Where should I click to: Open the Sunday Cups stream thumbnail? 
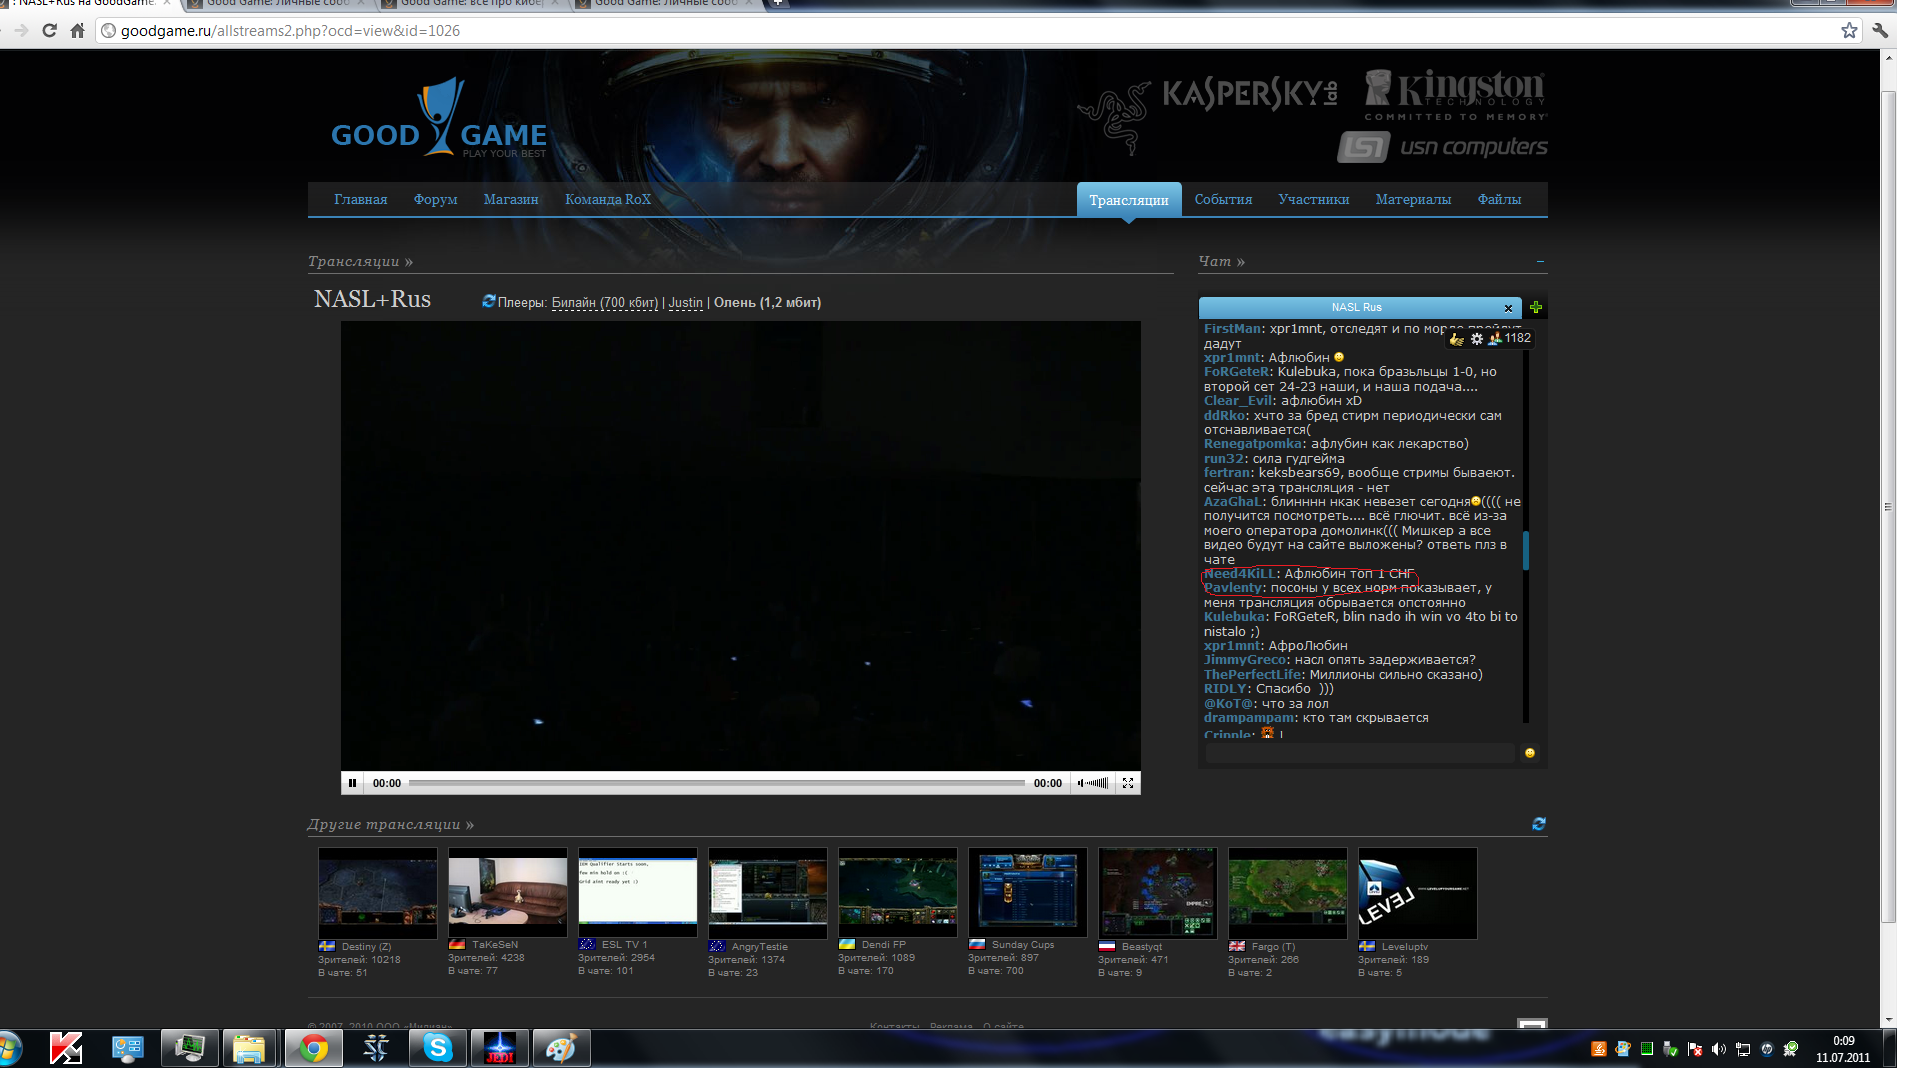pyautogui.click(x=1028, y=892)
